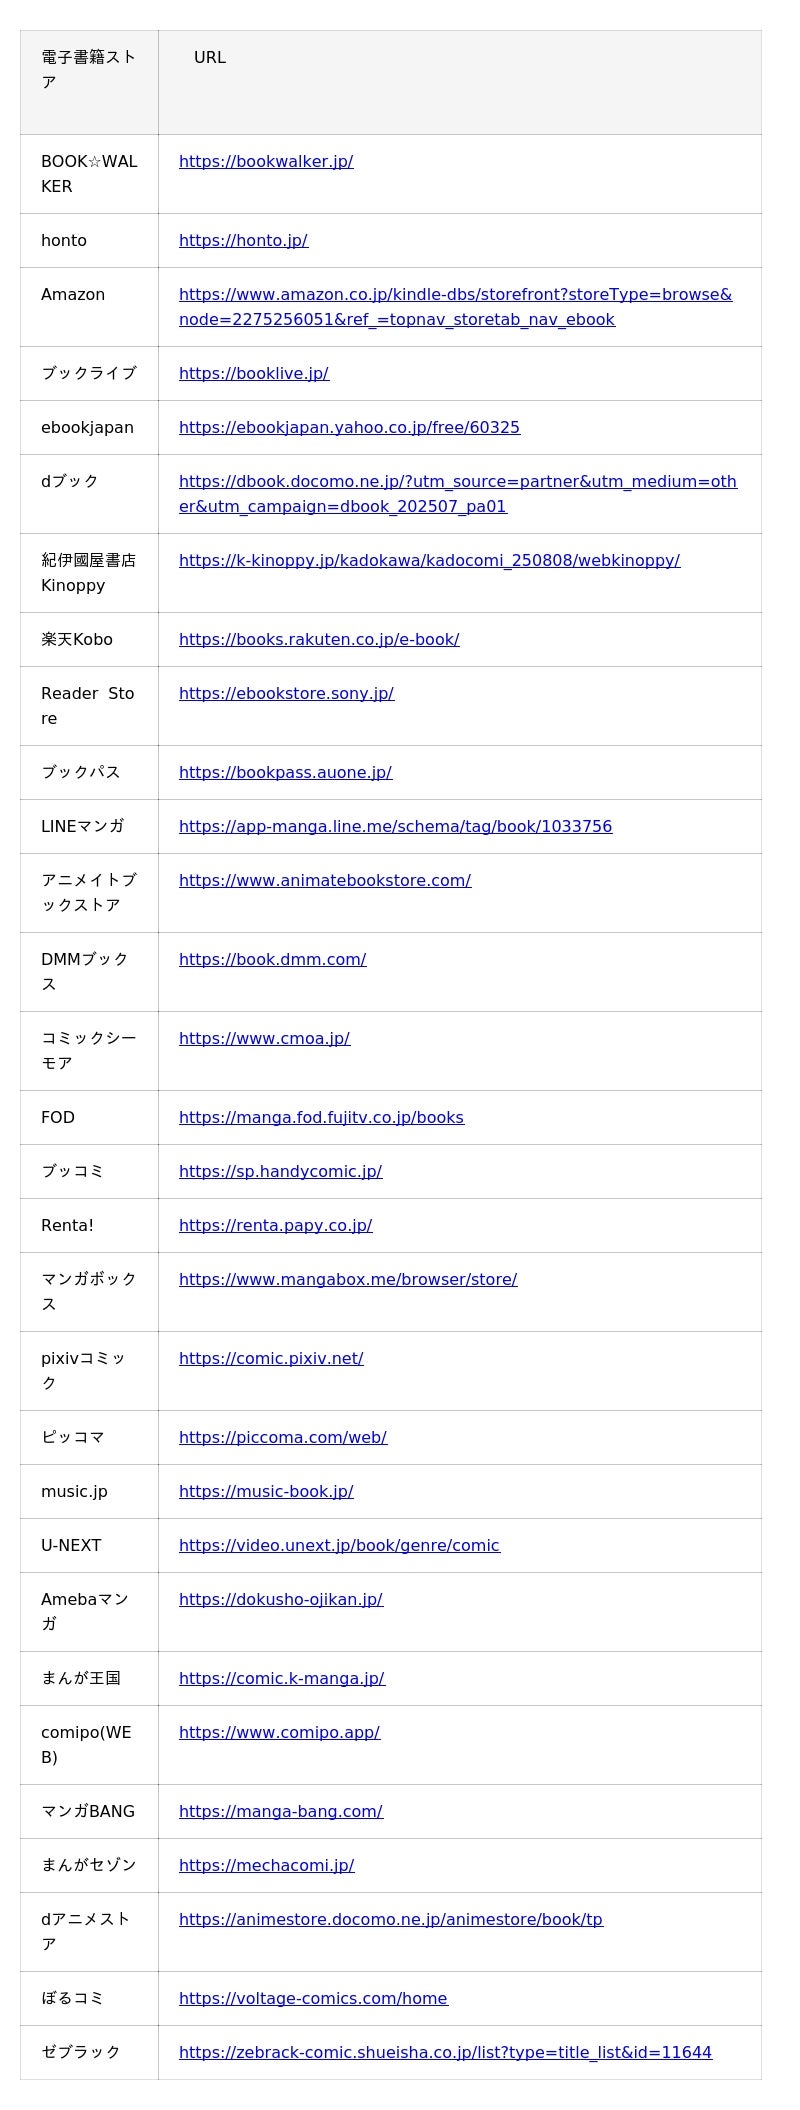Visit the booklive.jp link

pyautogui.click(x=254, y=373)
